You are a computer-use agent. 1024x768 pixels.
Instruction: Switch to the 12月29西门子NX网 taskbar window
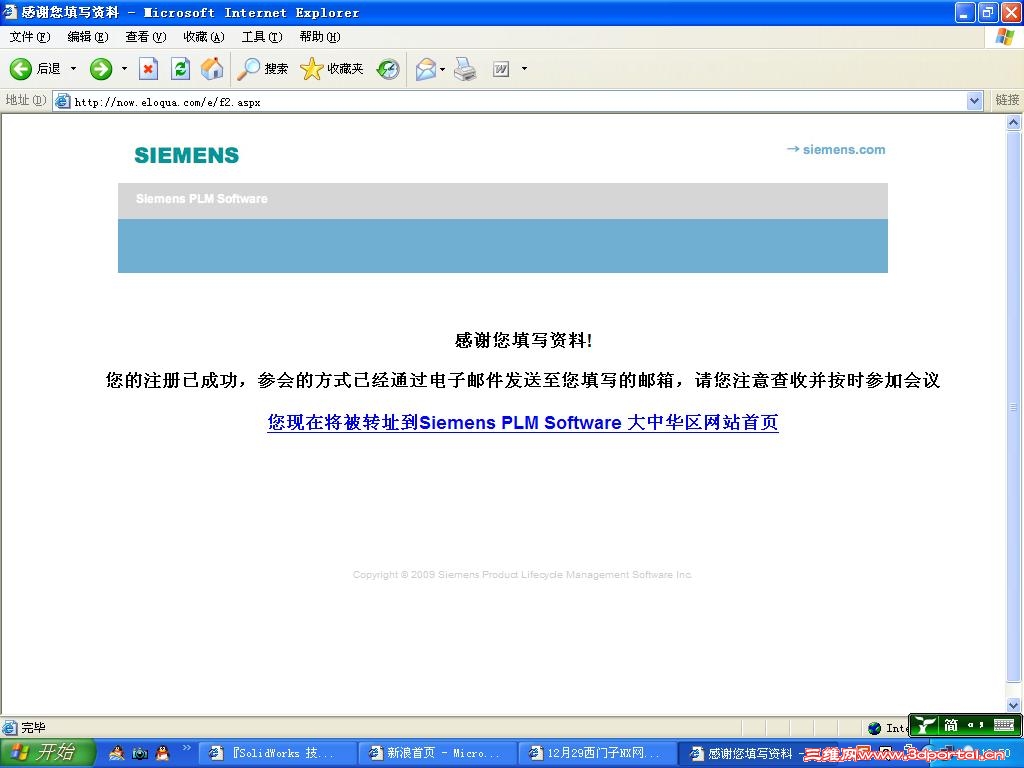[x=597, y=753]
